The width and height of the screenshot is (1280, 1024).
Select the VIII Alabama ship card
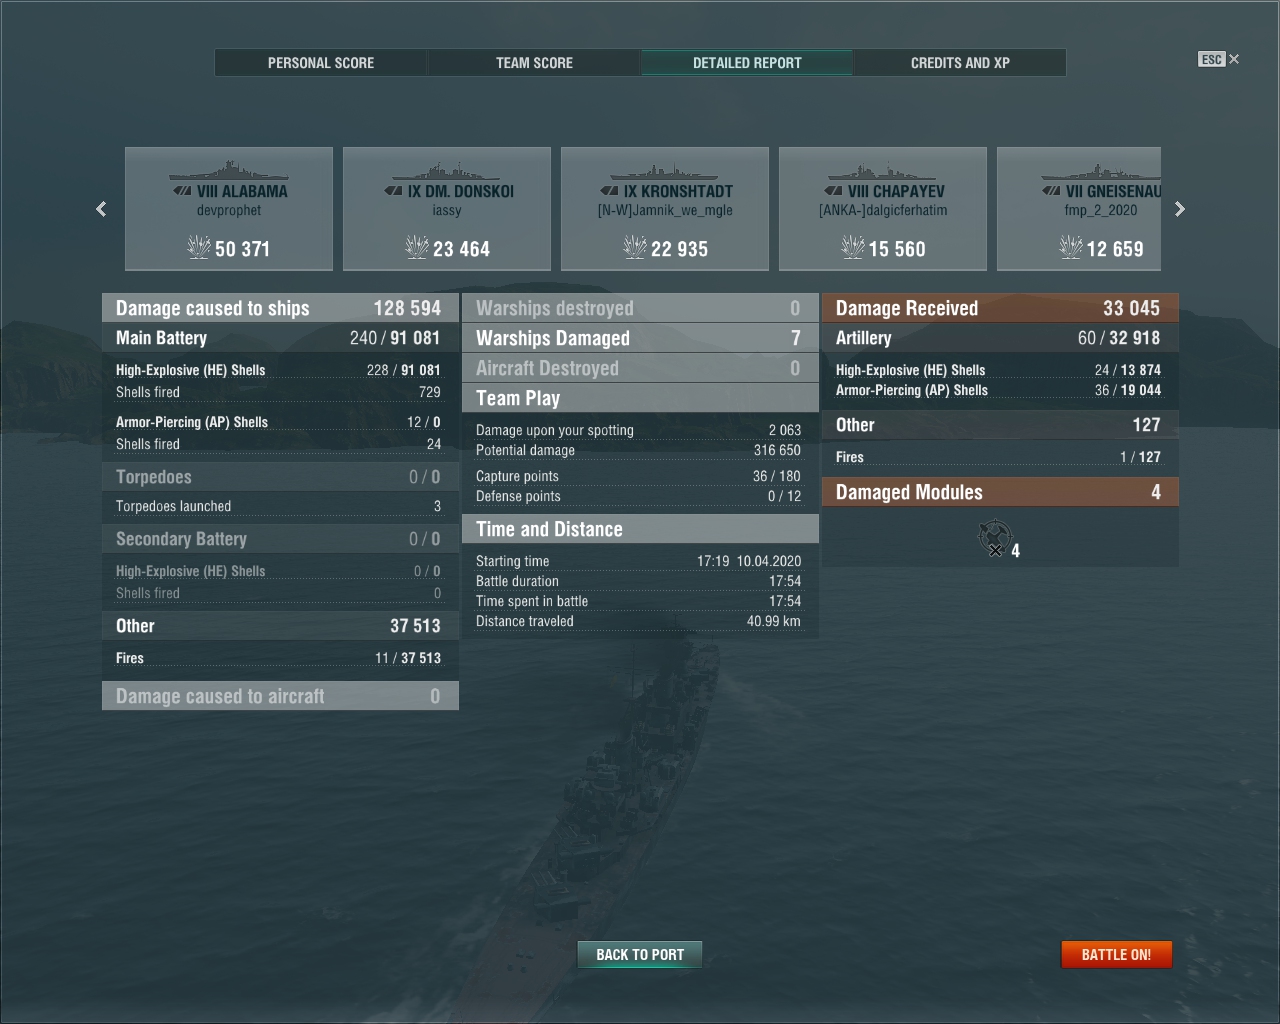tap(229, 209)
